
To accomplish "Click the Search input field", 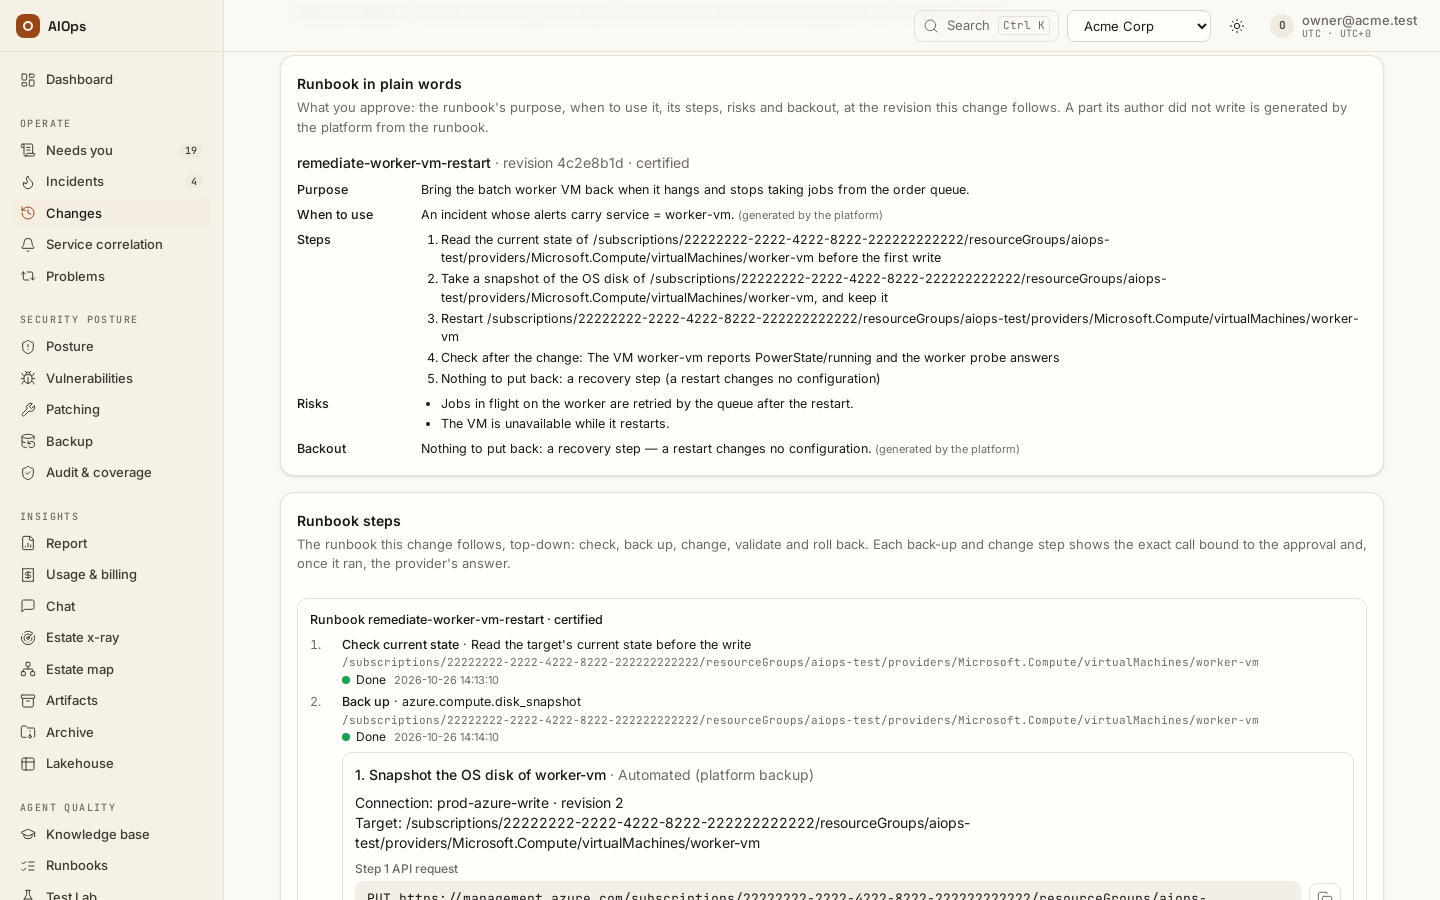I will 986,26.
